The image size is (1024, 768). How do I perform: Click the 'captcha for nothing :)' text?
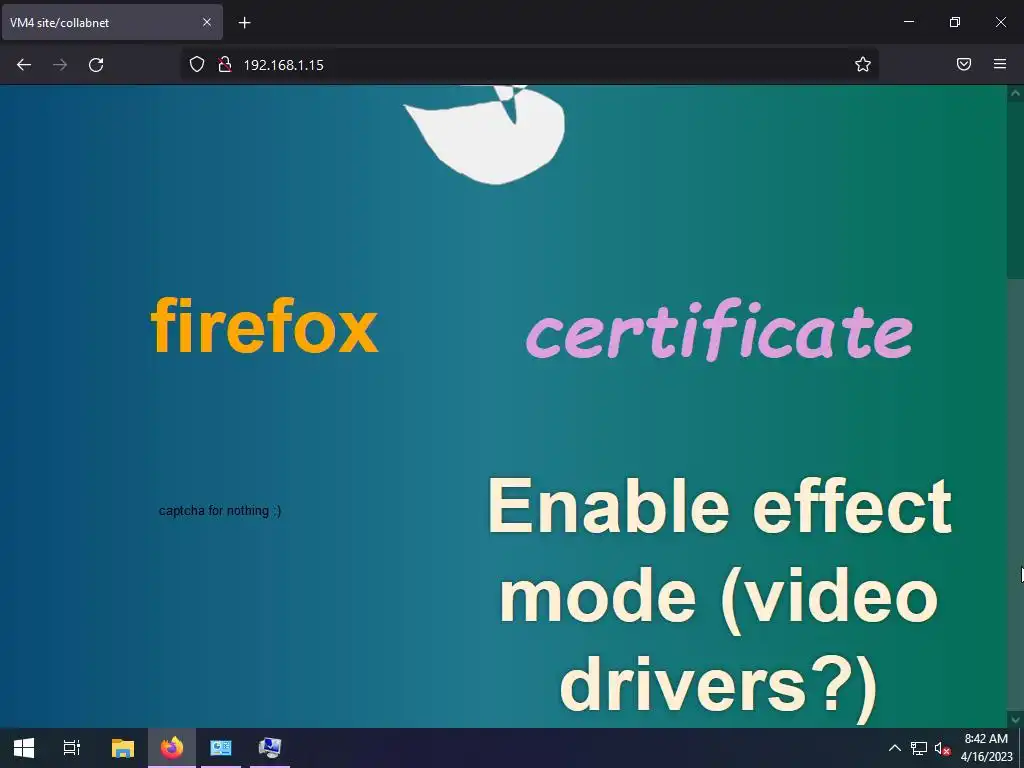220,511
